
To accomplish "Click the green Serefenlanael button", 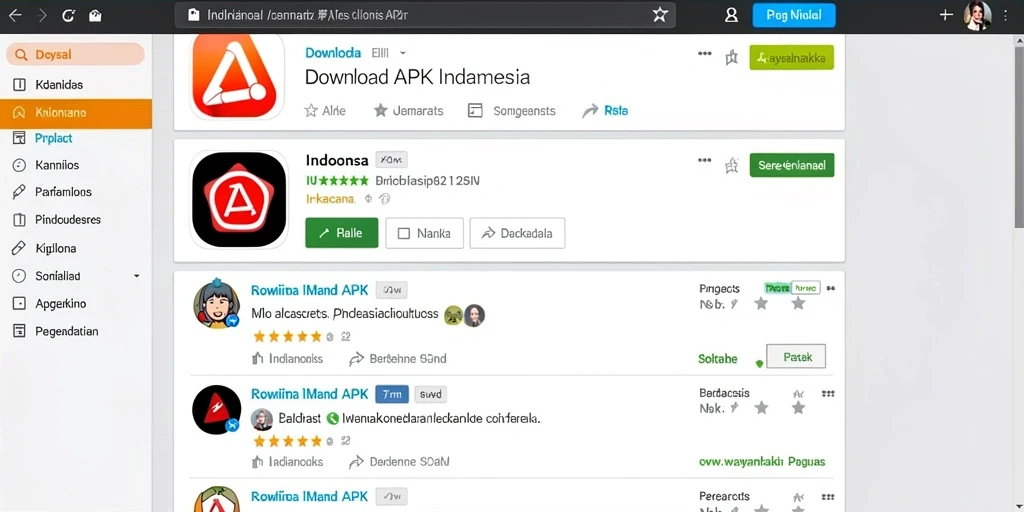I will (x=792, y=165).
